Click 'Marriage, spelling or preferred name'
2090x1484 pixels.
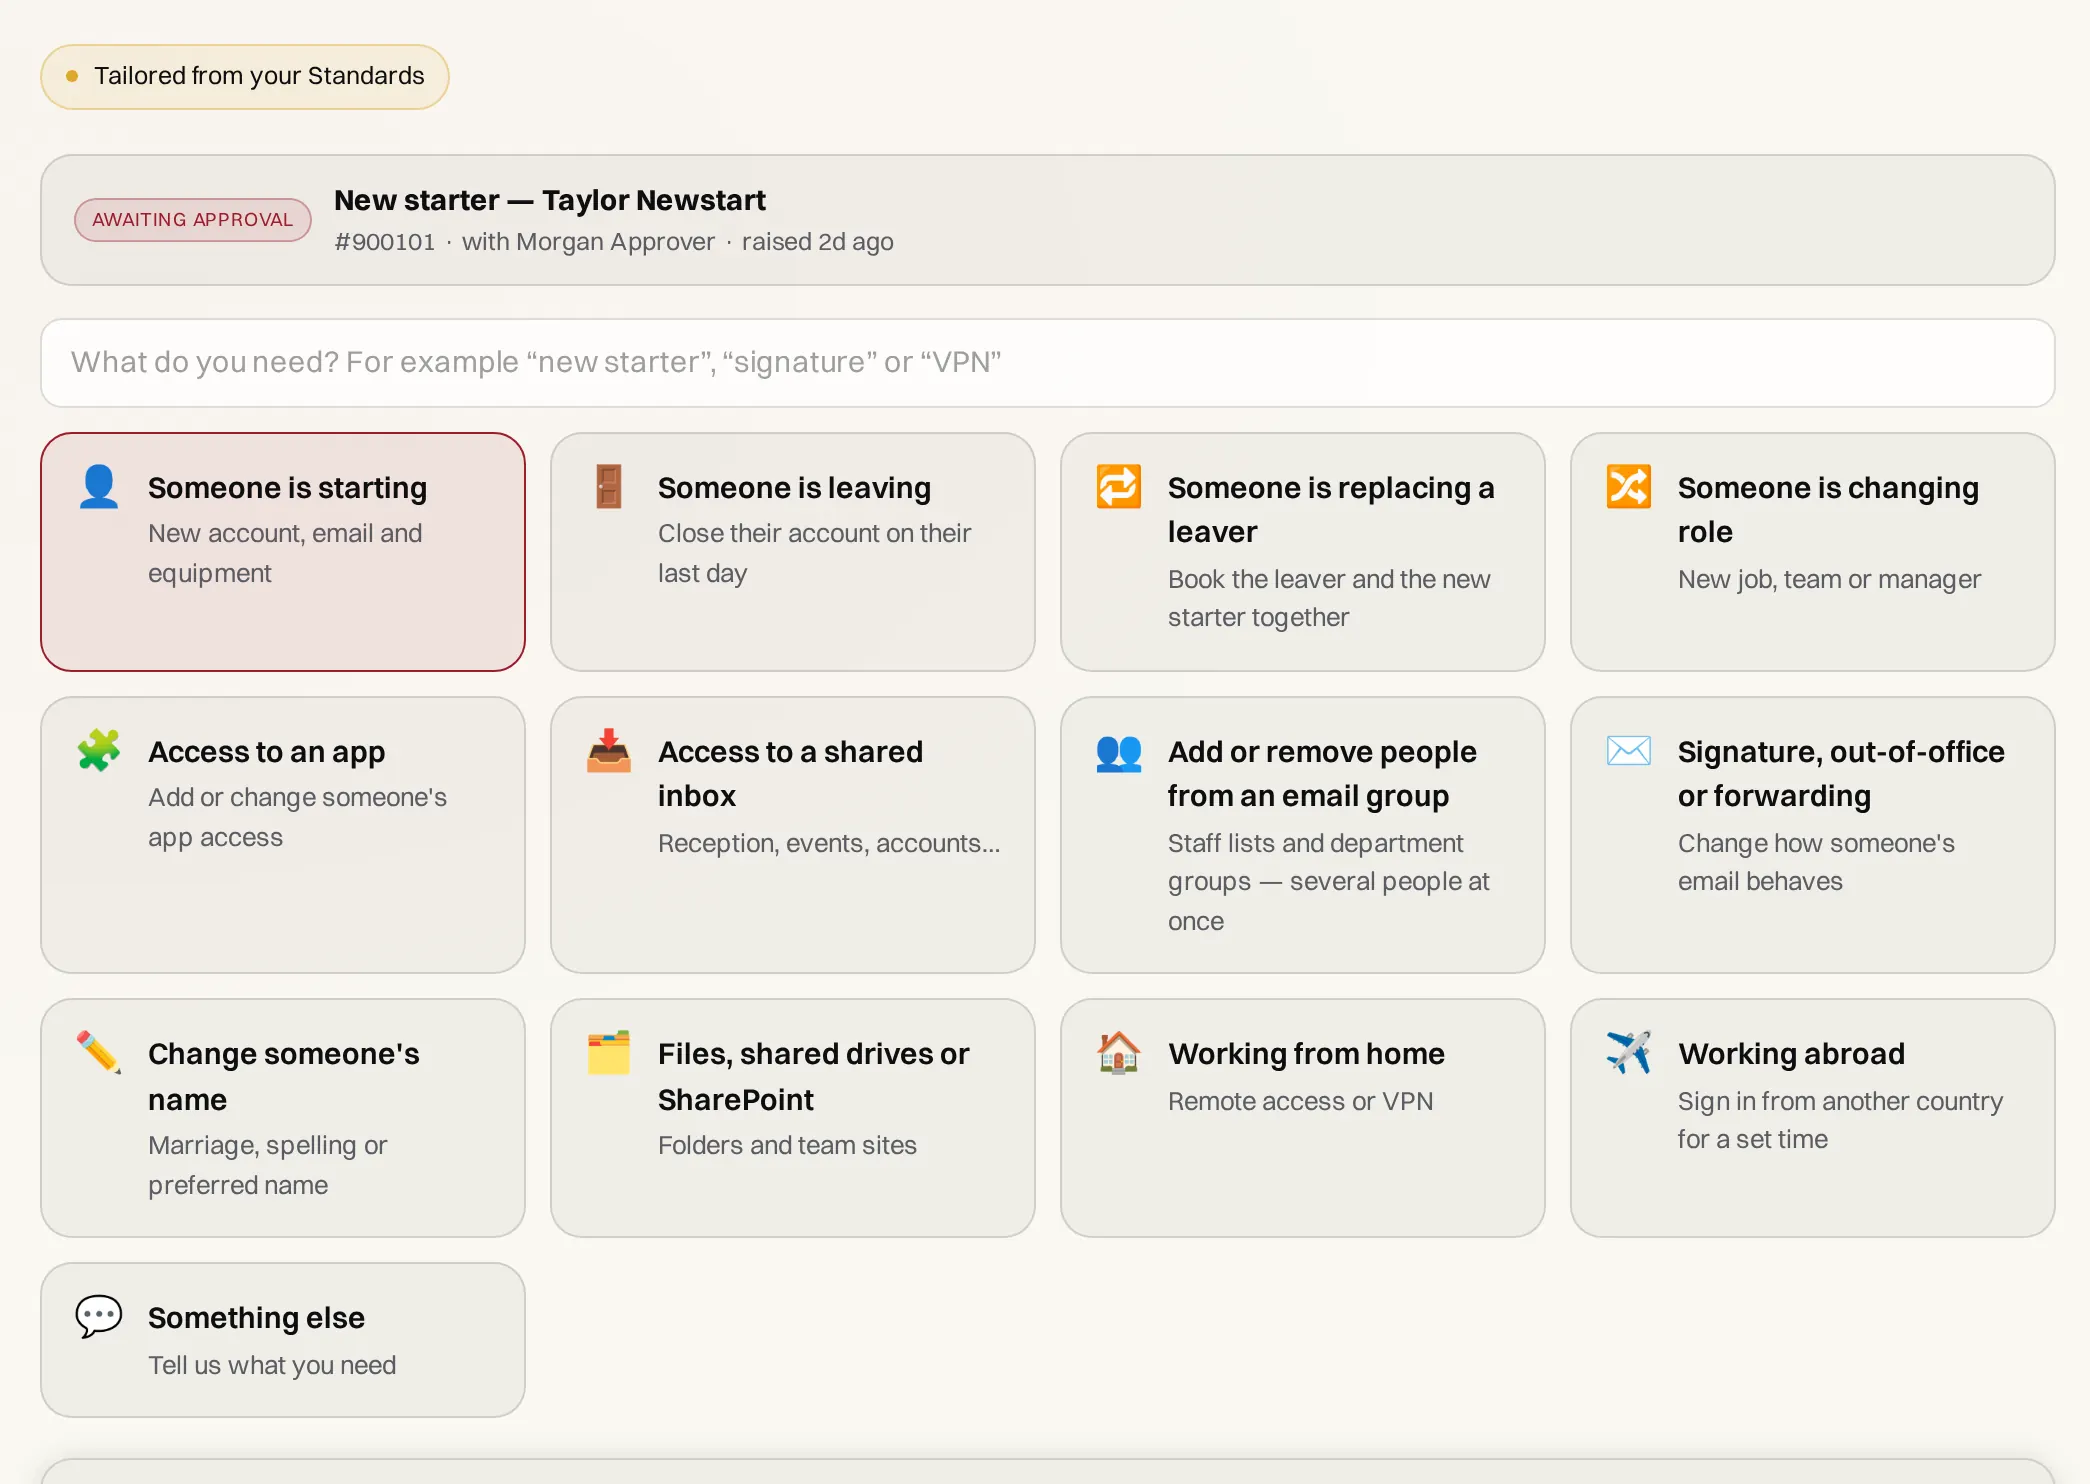268,1165
